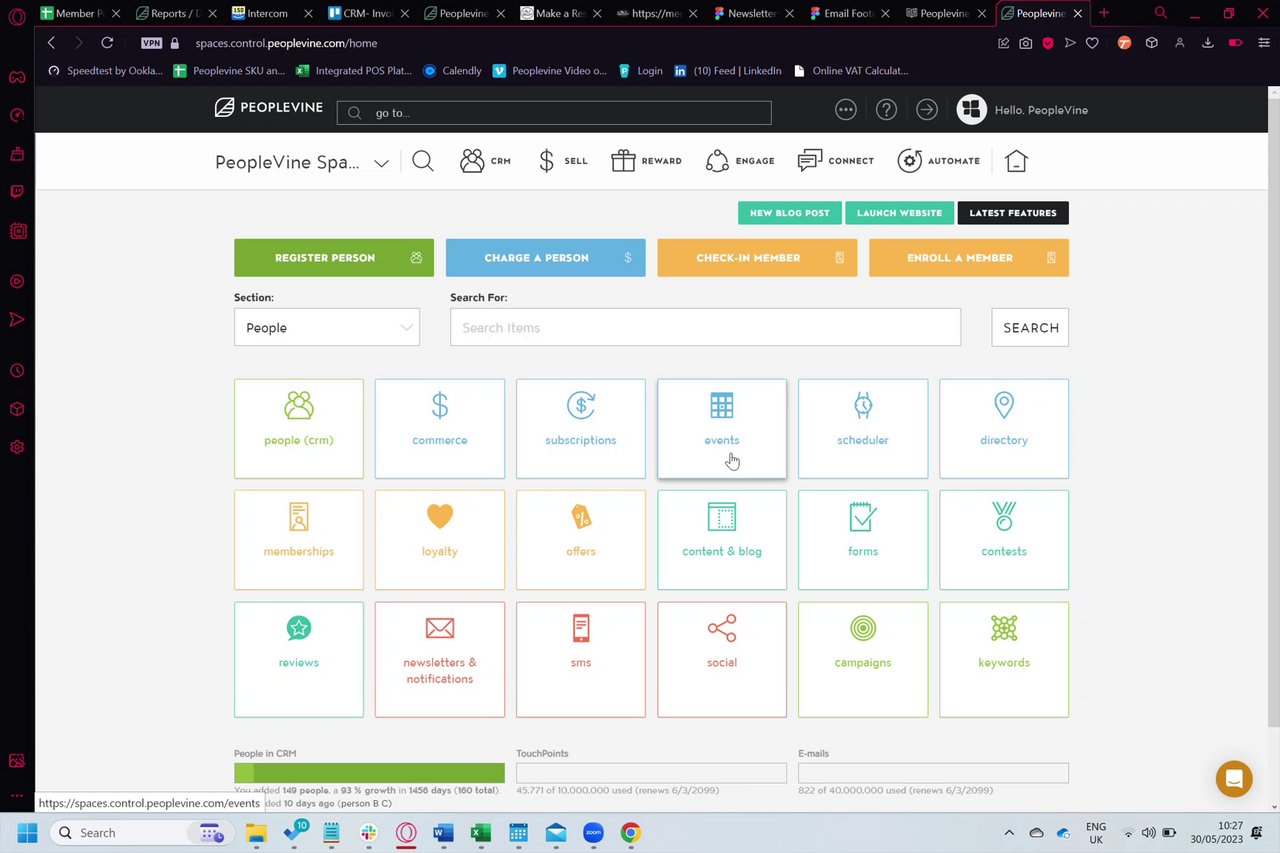Image resolution: width=1280 pixels, height=853 pixels.
Task: Open the campaigns tile
Action: [x=863, y=659]
